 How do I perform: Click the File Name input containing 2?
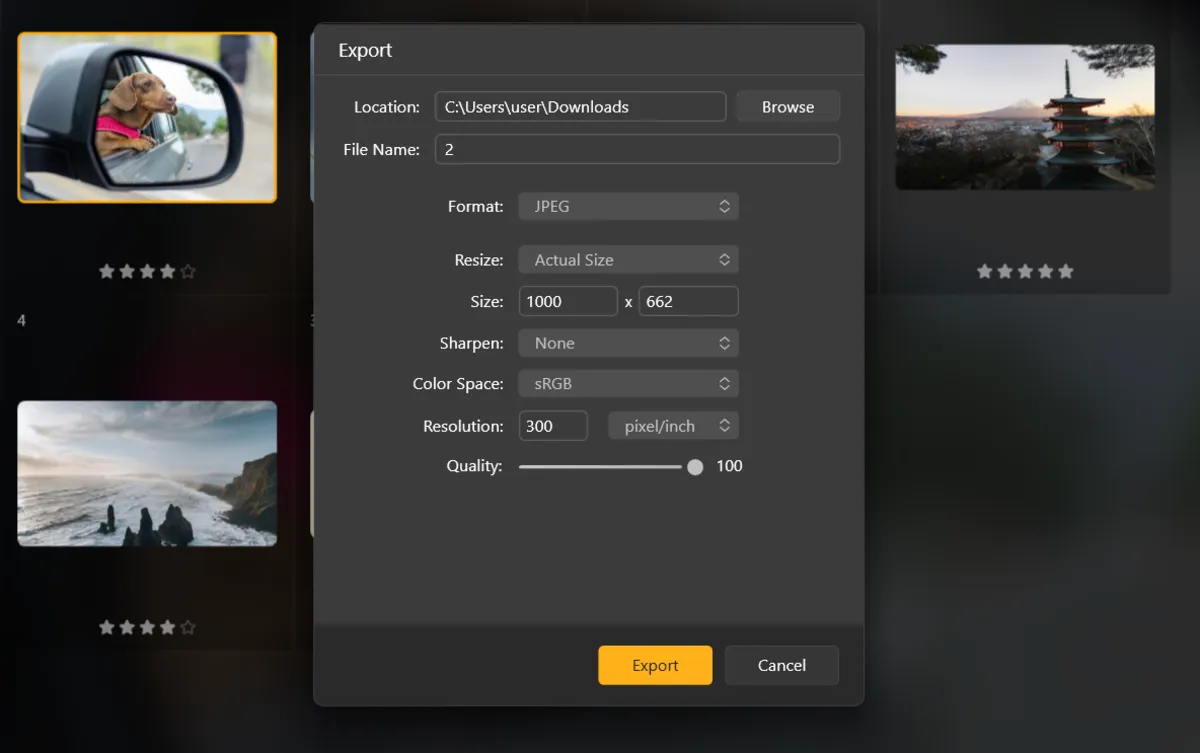[637, 148]
